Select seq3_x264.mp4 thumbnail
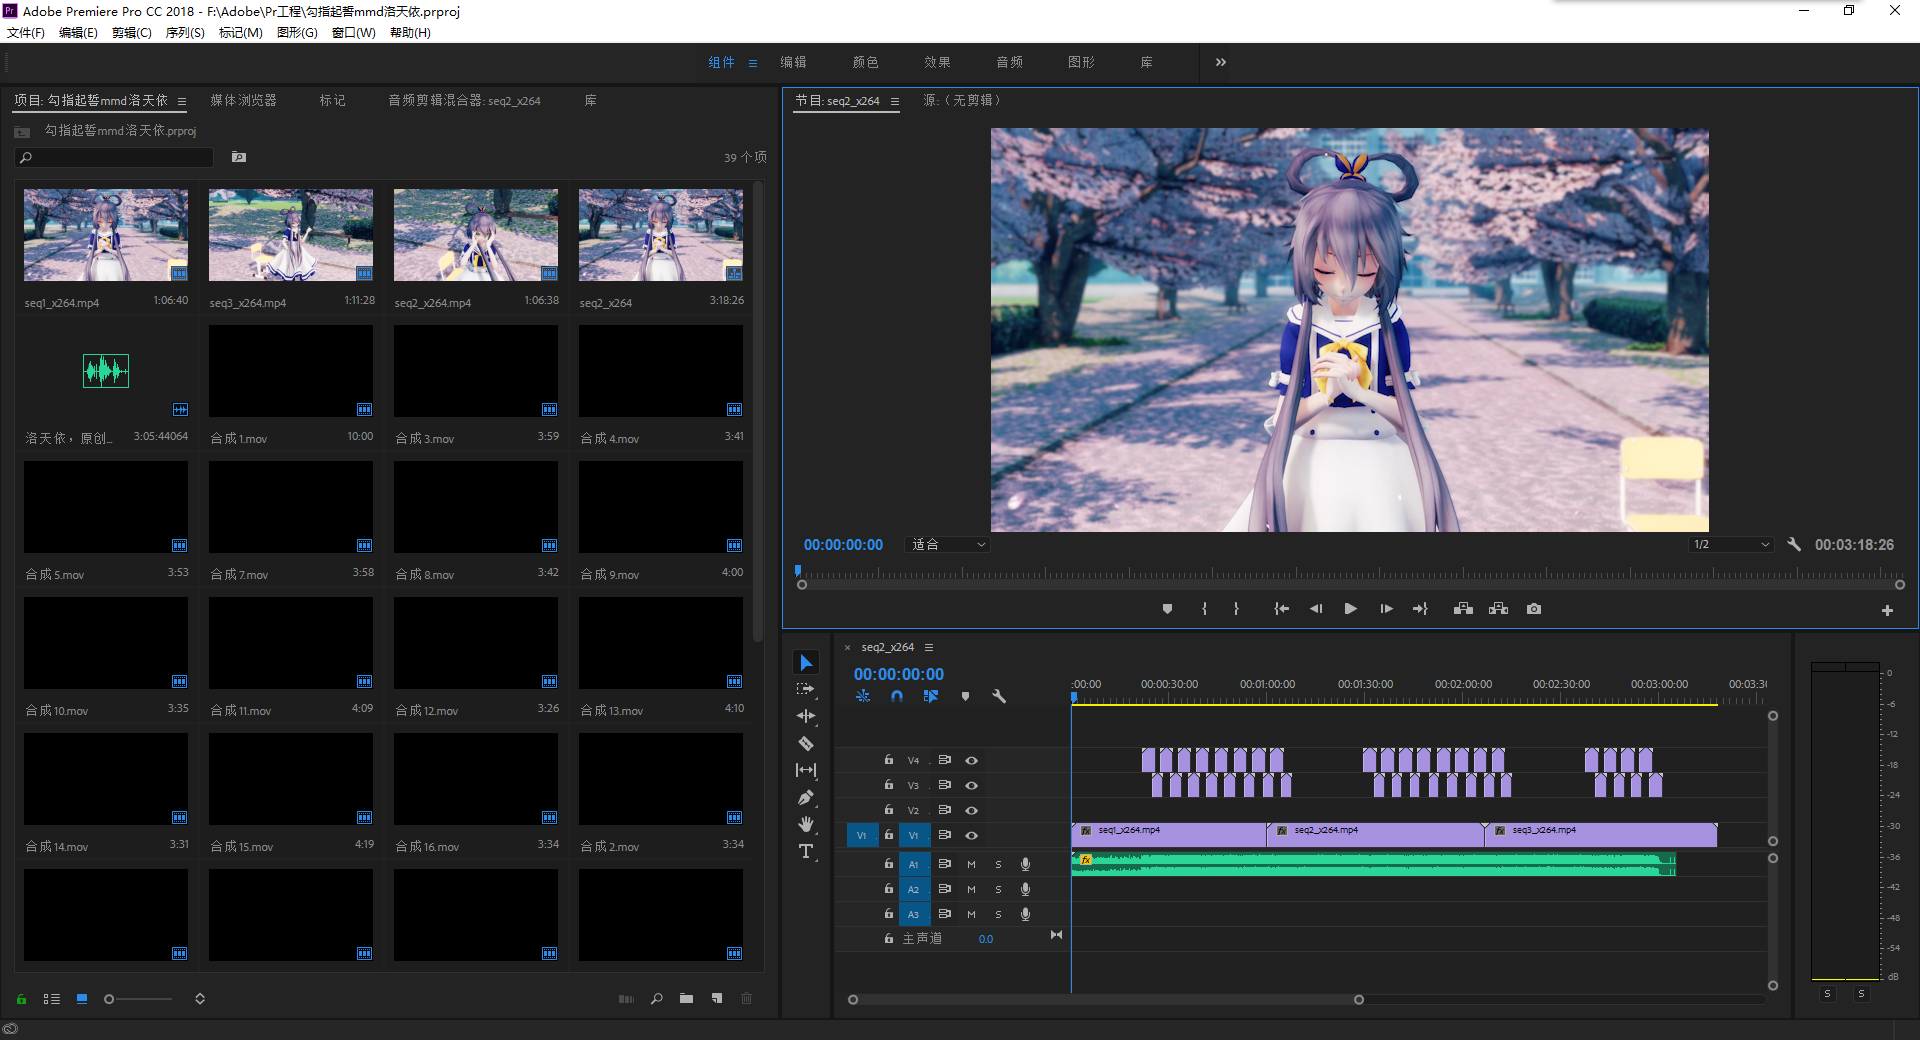The width and height of the screenshot is (1920, 1040). click(x=291, y=235)
